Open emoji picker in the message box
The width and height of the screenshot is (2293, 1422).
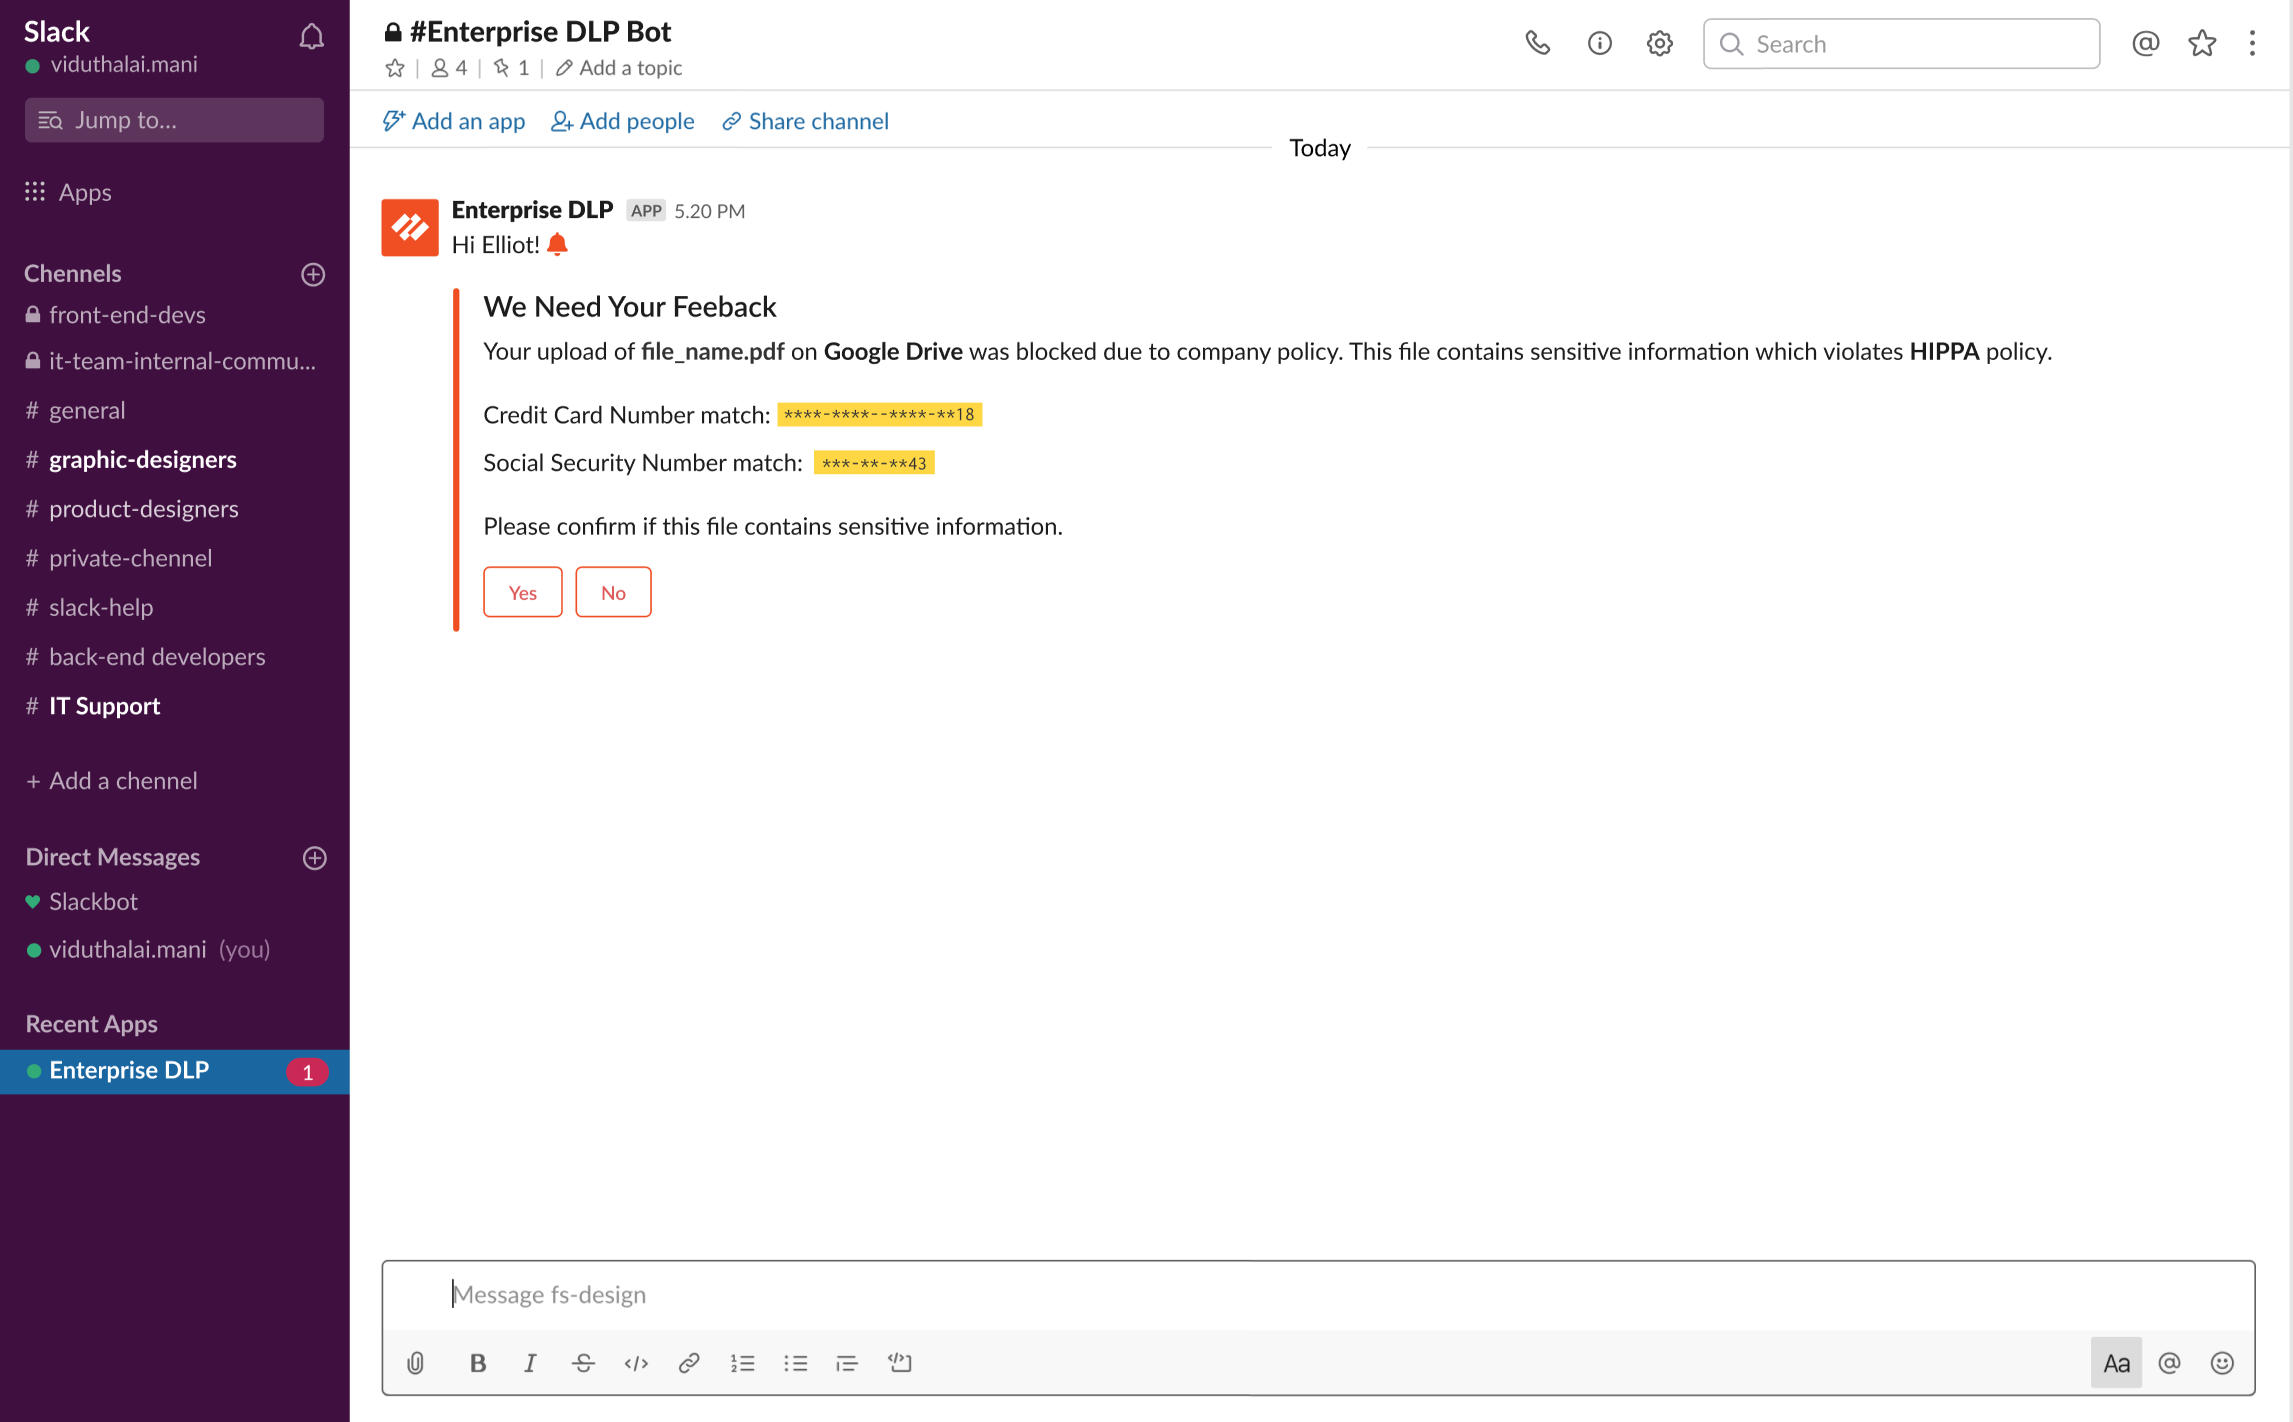[2221, 1363]
